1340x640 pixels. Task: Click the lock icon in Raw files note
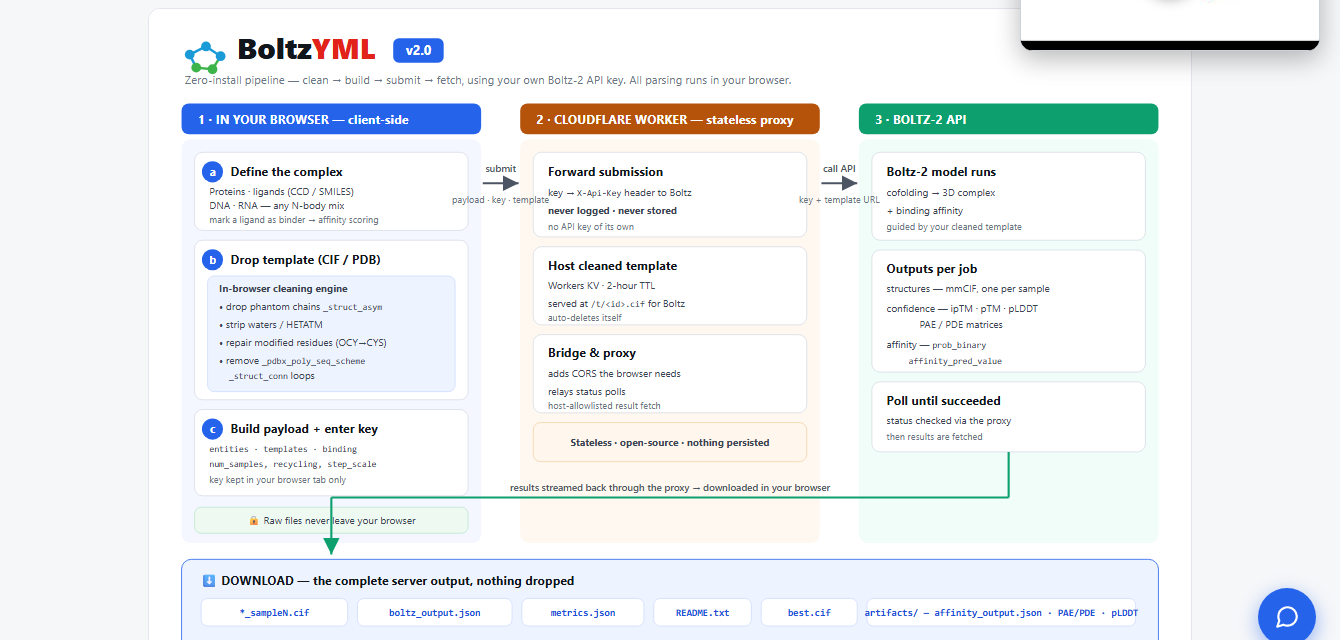click(x=254, y=521)
